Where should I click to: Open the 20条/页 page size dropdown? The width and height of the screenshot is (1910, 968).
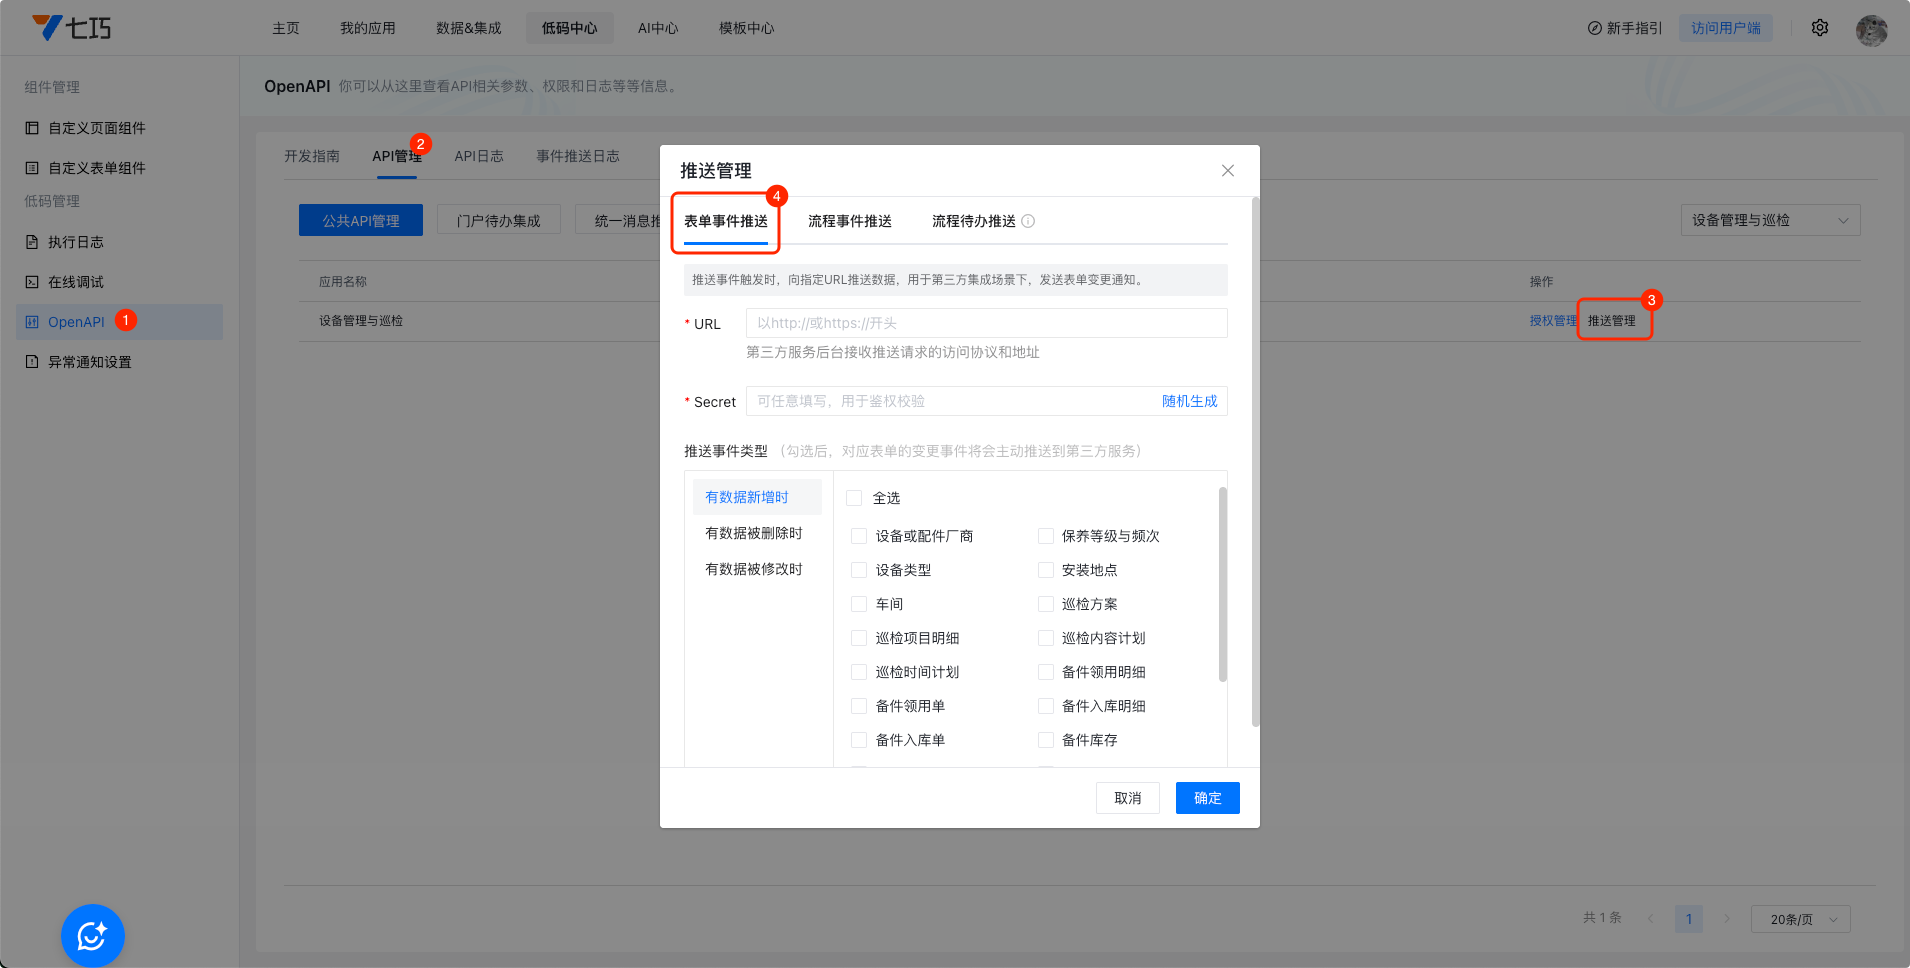click(1800, 919)
